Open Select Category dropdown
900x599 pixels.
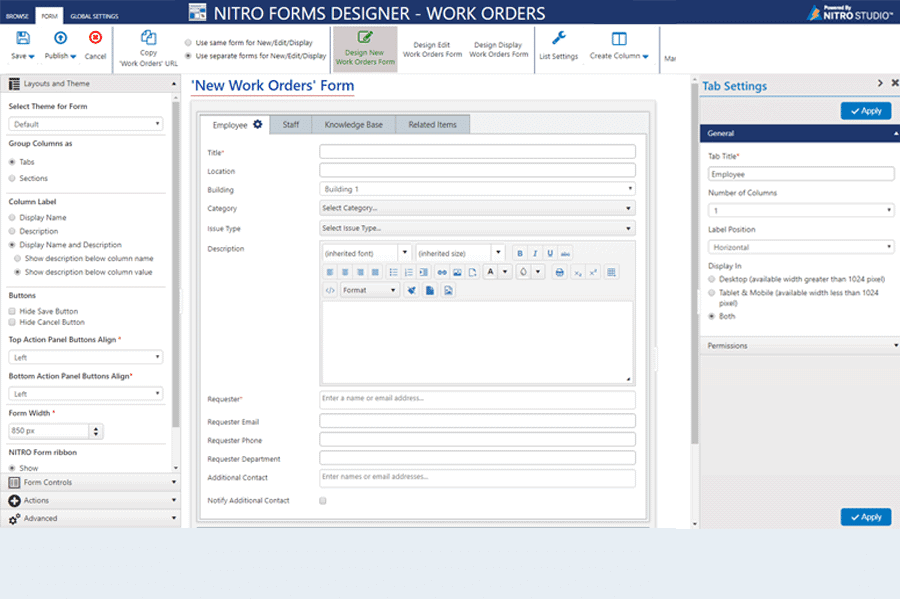[478, 208]
